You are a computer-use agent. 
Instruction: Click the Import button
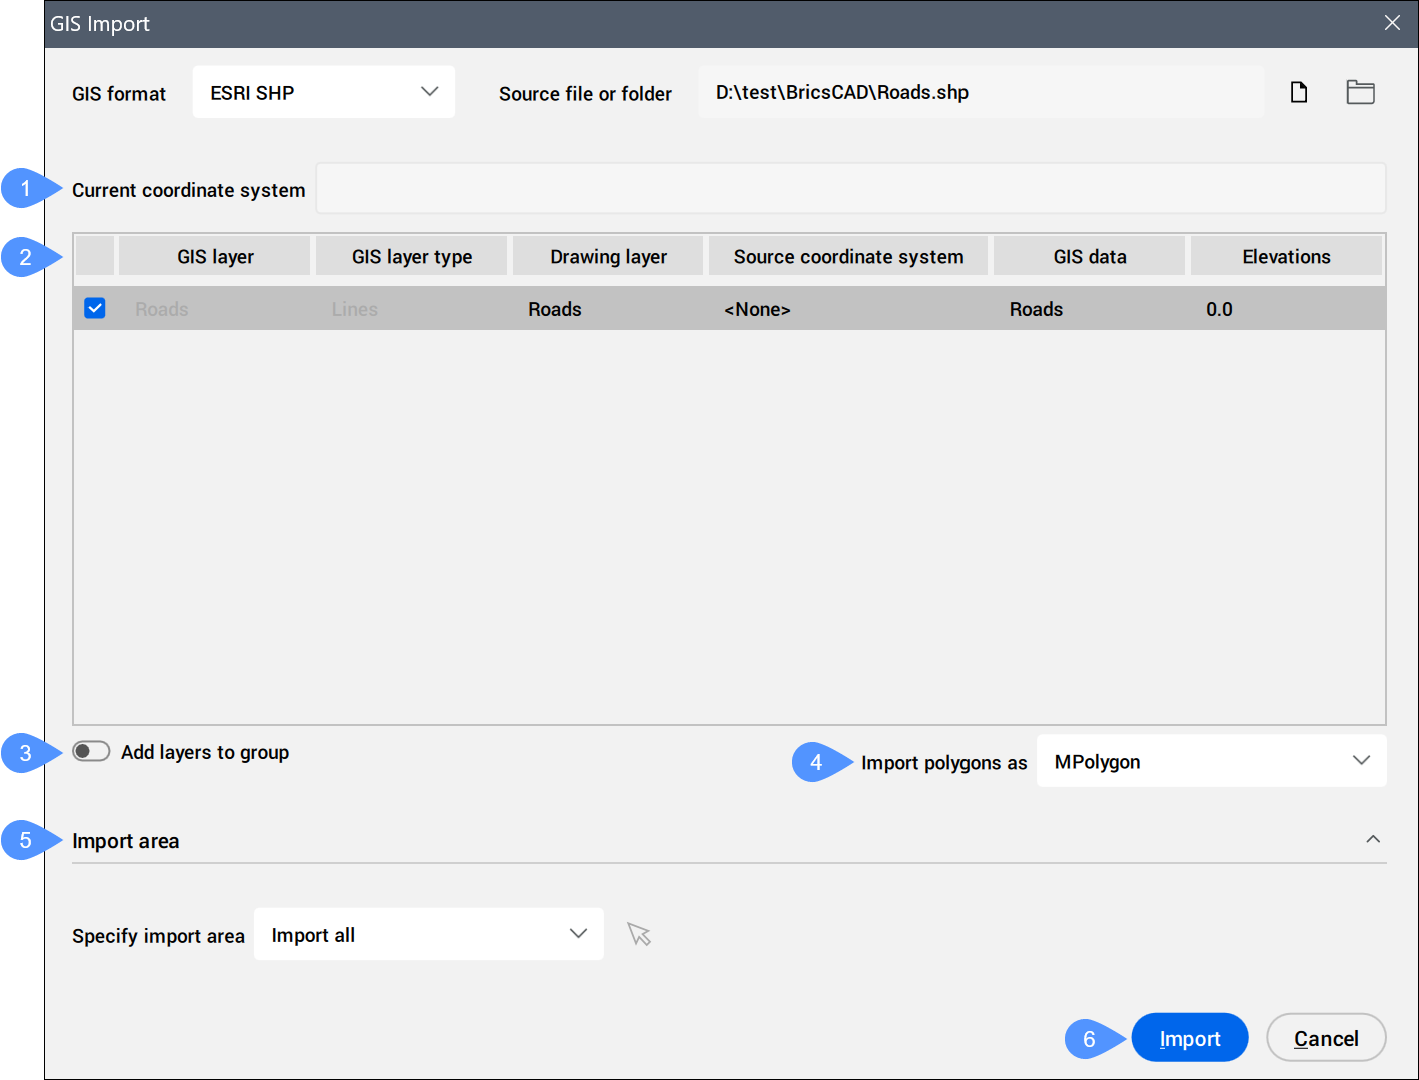(1189, 1038)
